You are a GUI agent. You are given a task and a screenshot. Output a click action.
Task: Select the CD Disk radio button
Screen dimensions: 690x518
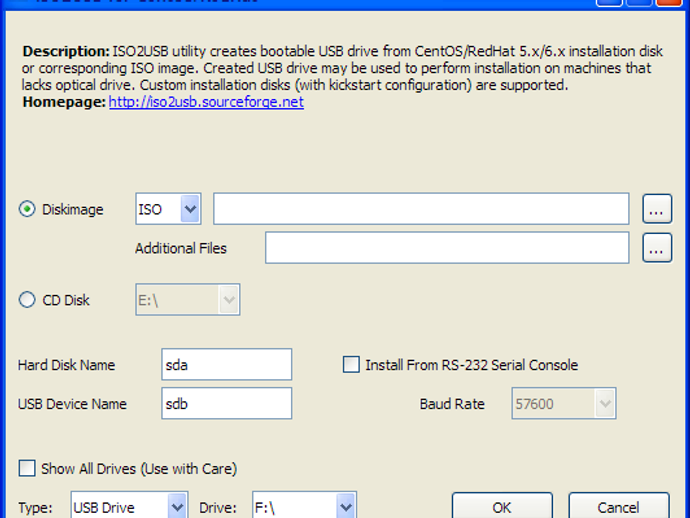click(27, 300)
